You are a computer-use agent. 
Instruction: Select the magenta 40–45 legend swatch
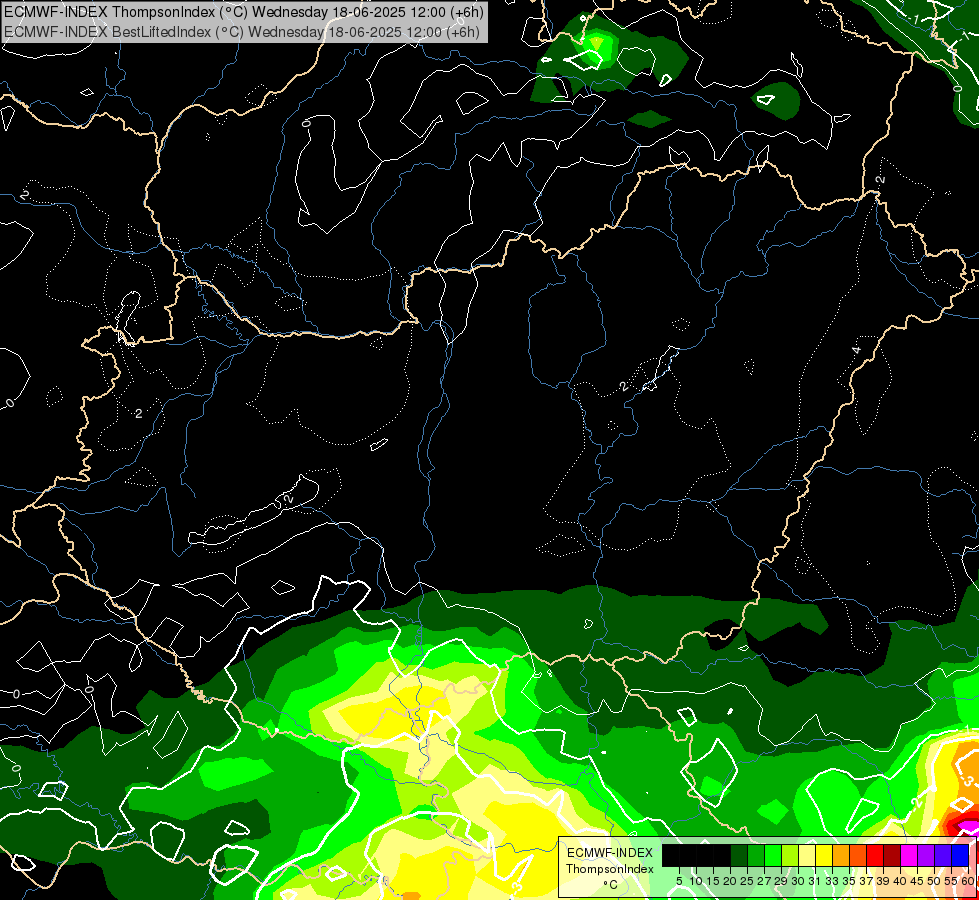tap(909, 855)
